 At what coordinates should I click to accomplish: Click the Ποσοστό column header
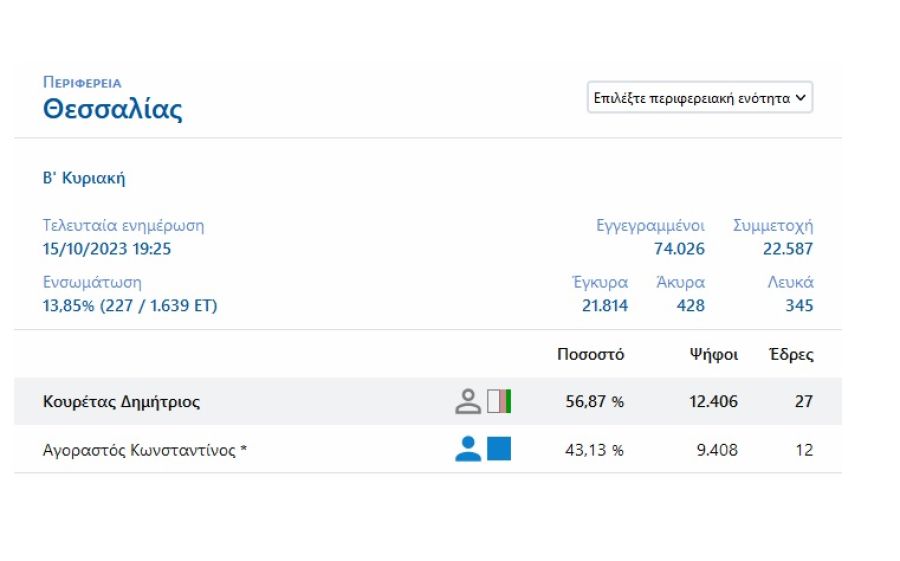pos(591,354)
